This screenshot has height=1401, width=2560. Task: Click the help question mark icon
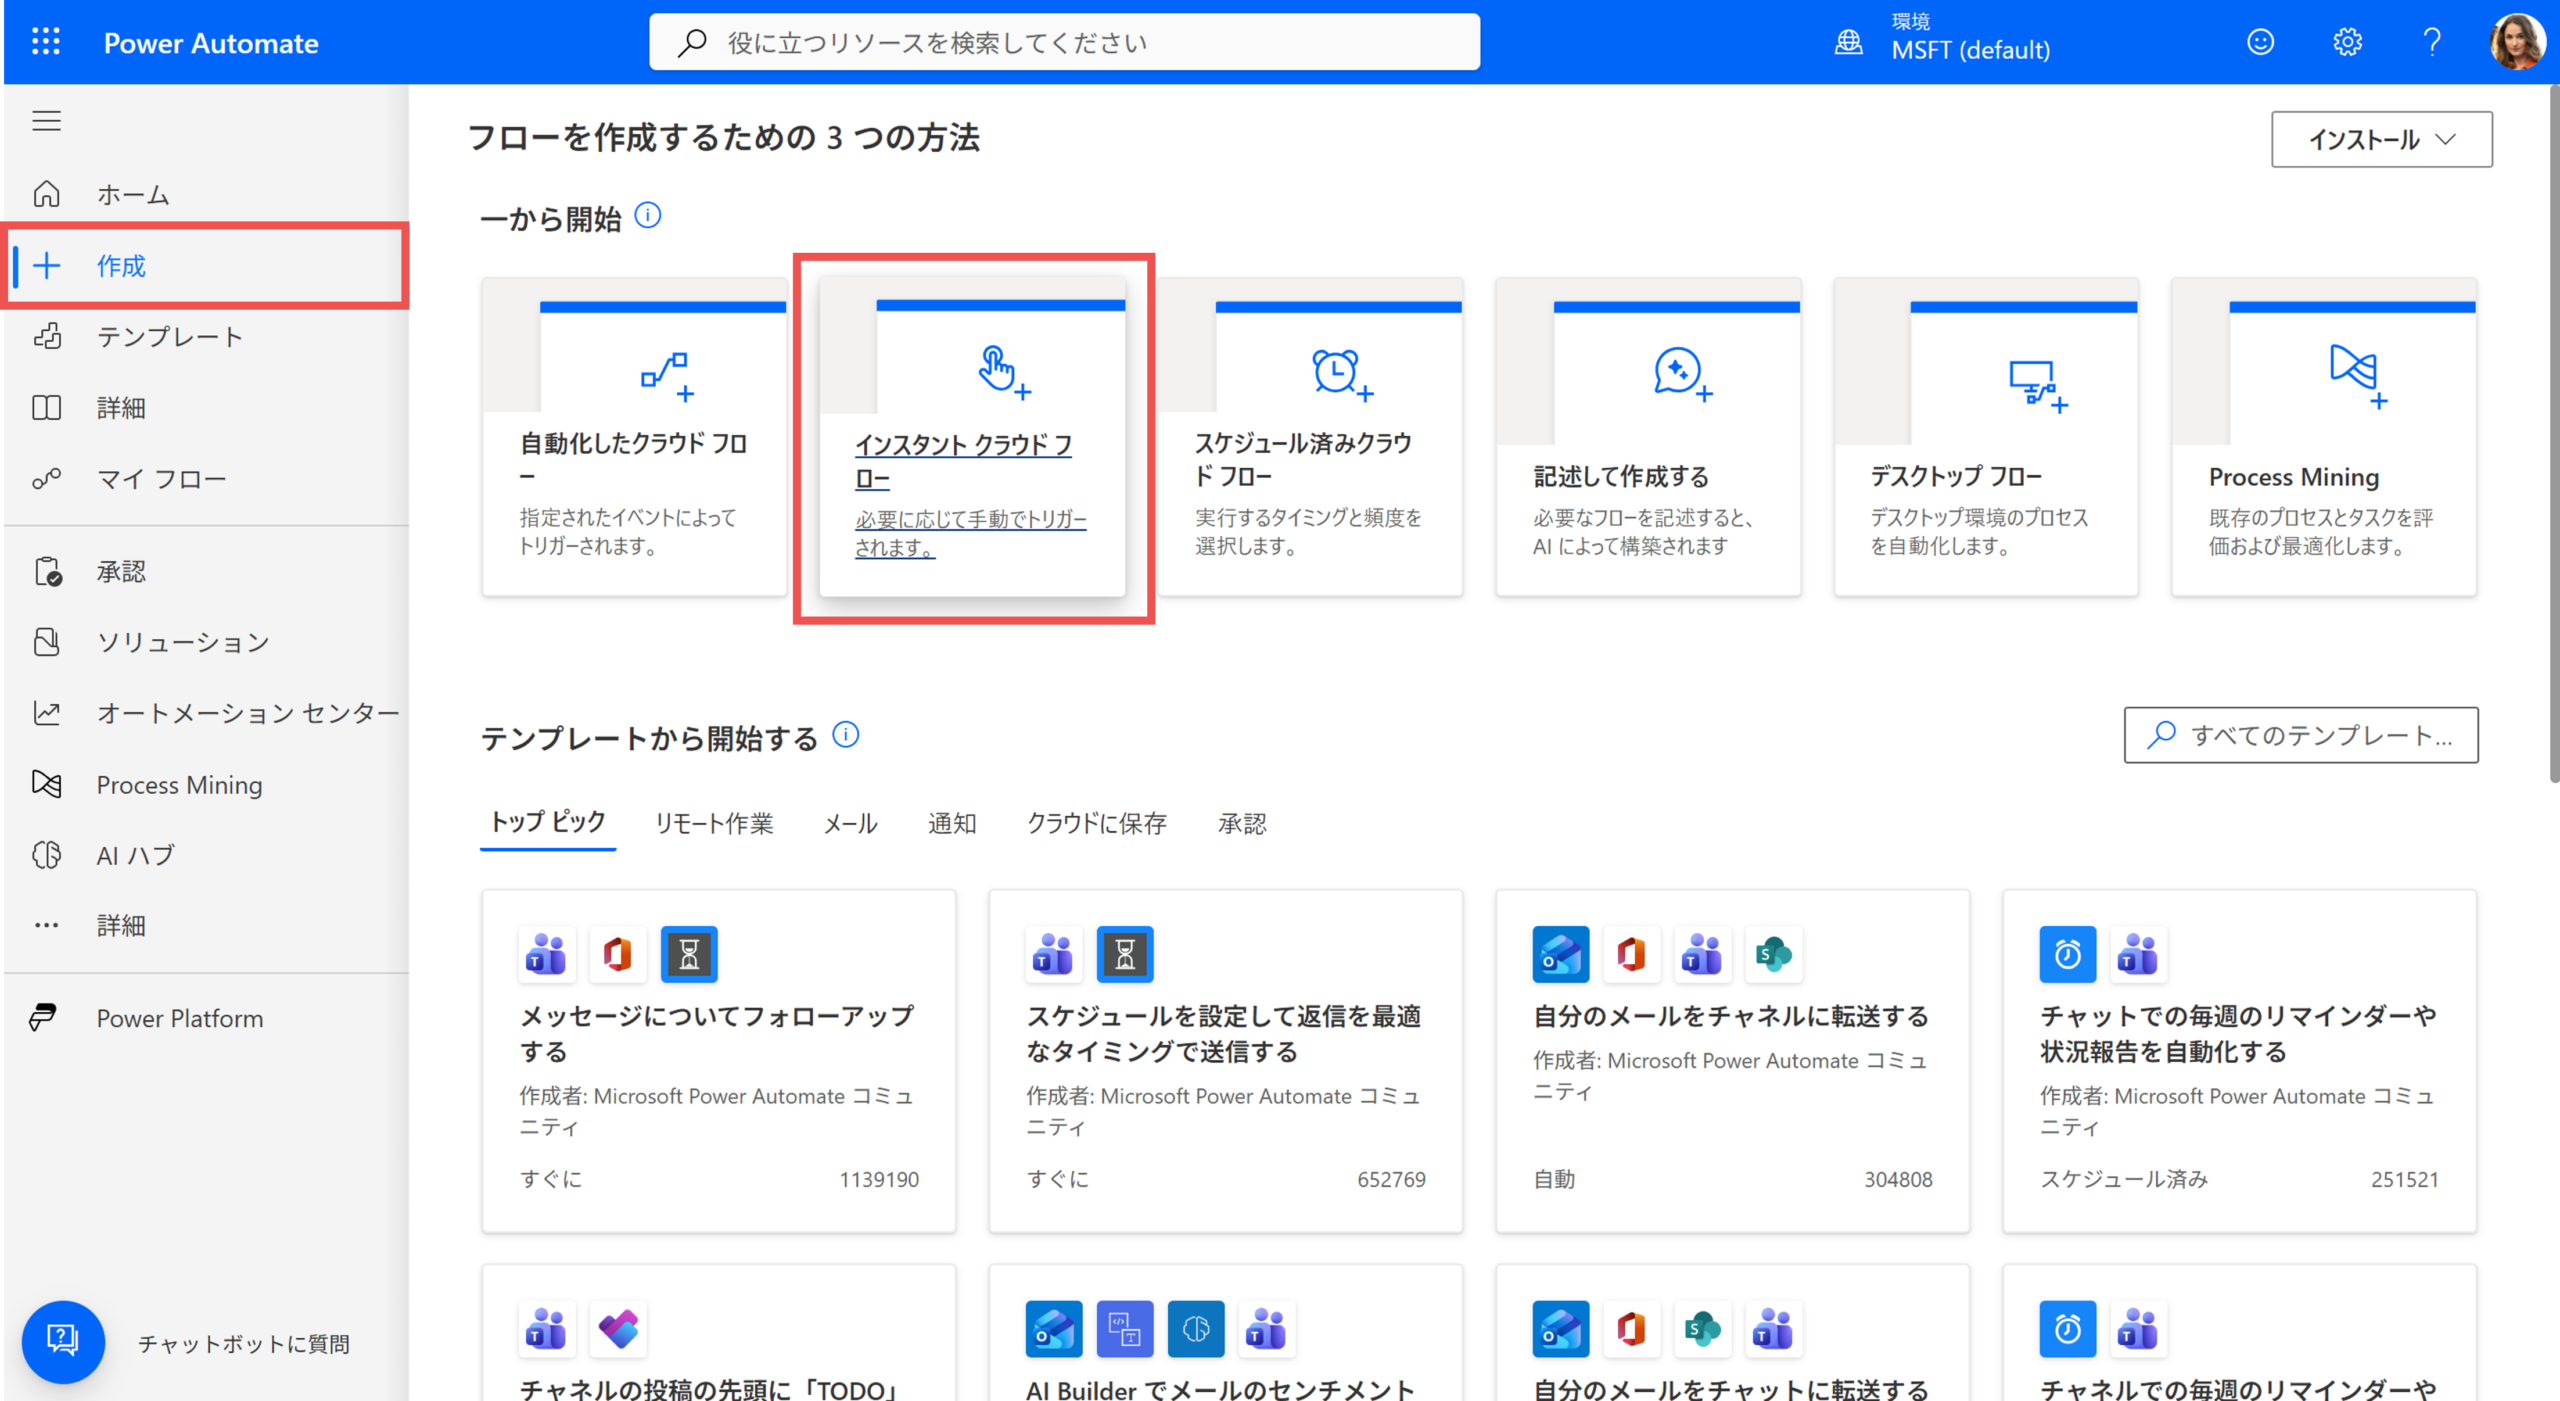click(x=2432, y=42)
